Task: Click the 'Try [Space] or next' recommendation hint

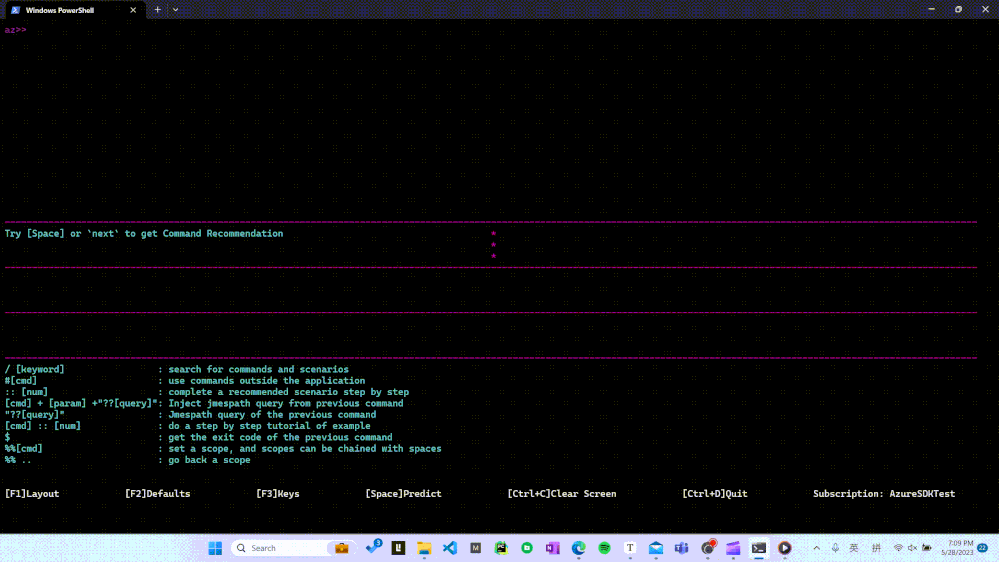Action: (x=144, y=234)
